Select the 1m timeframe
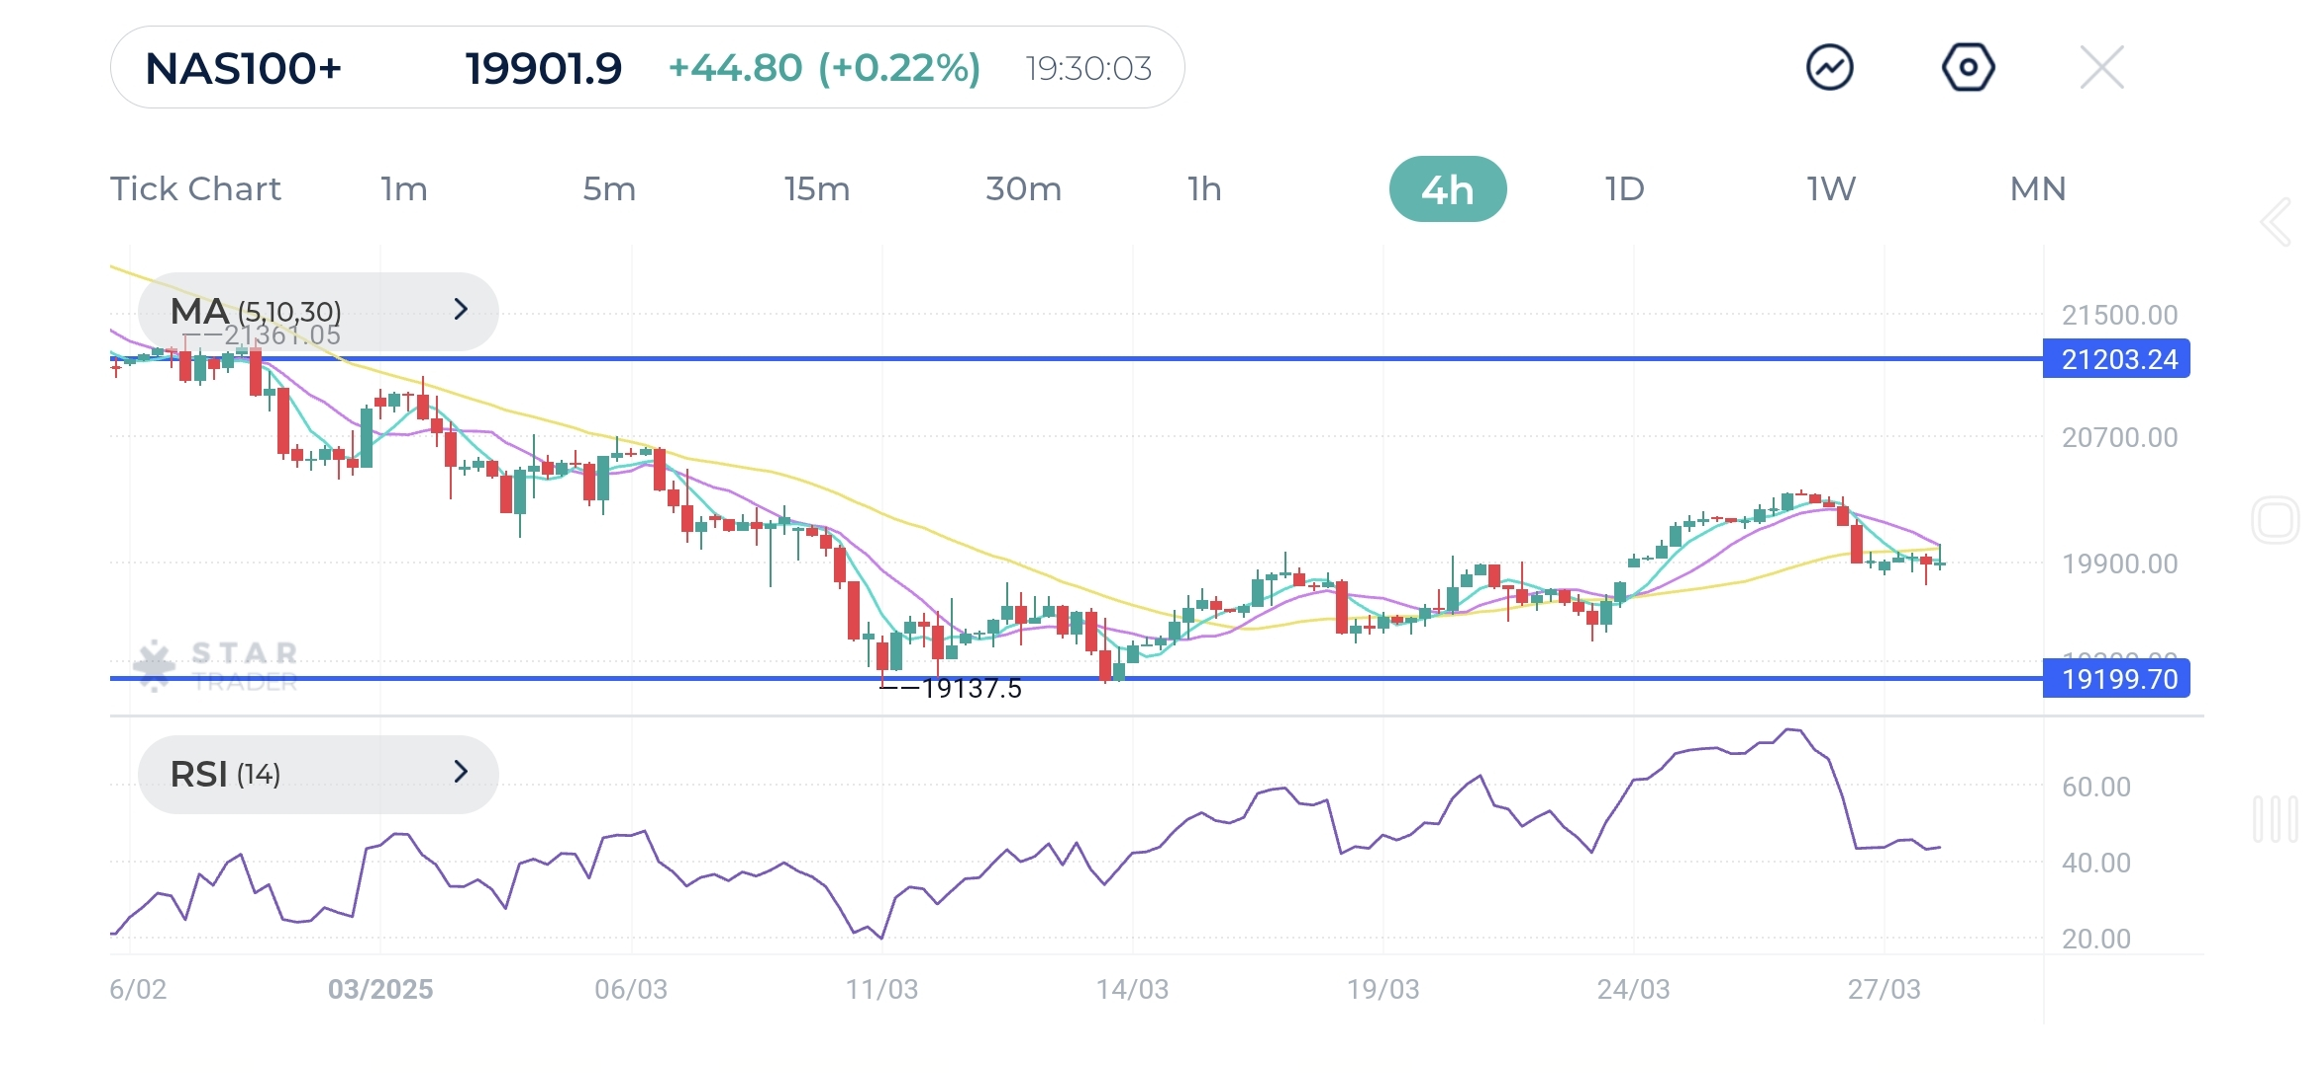 [404, 189]
